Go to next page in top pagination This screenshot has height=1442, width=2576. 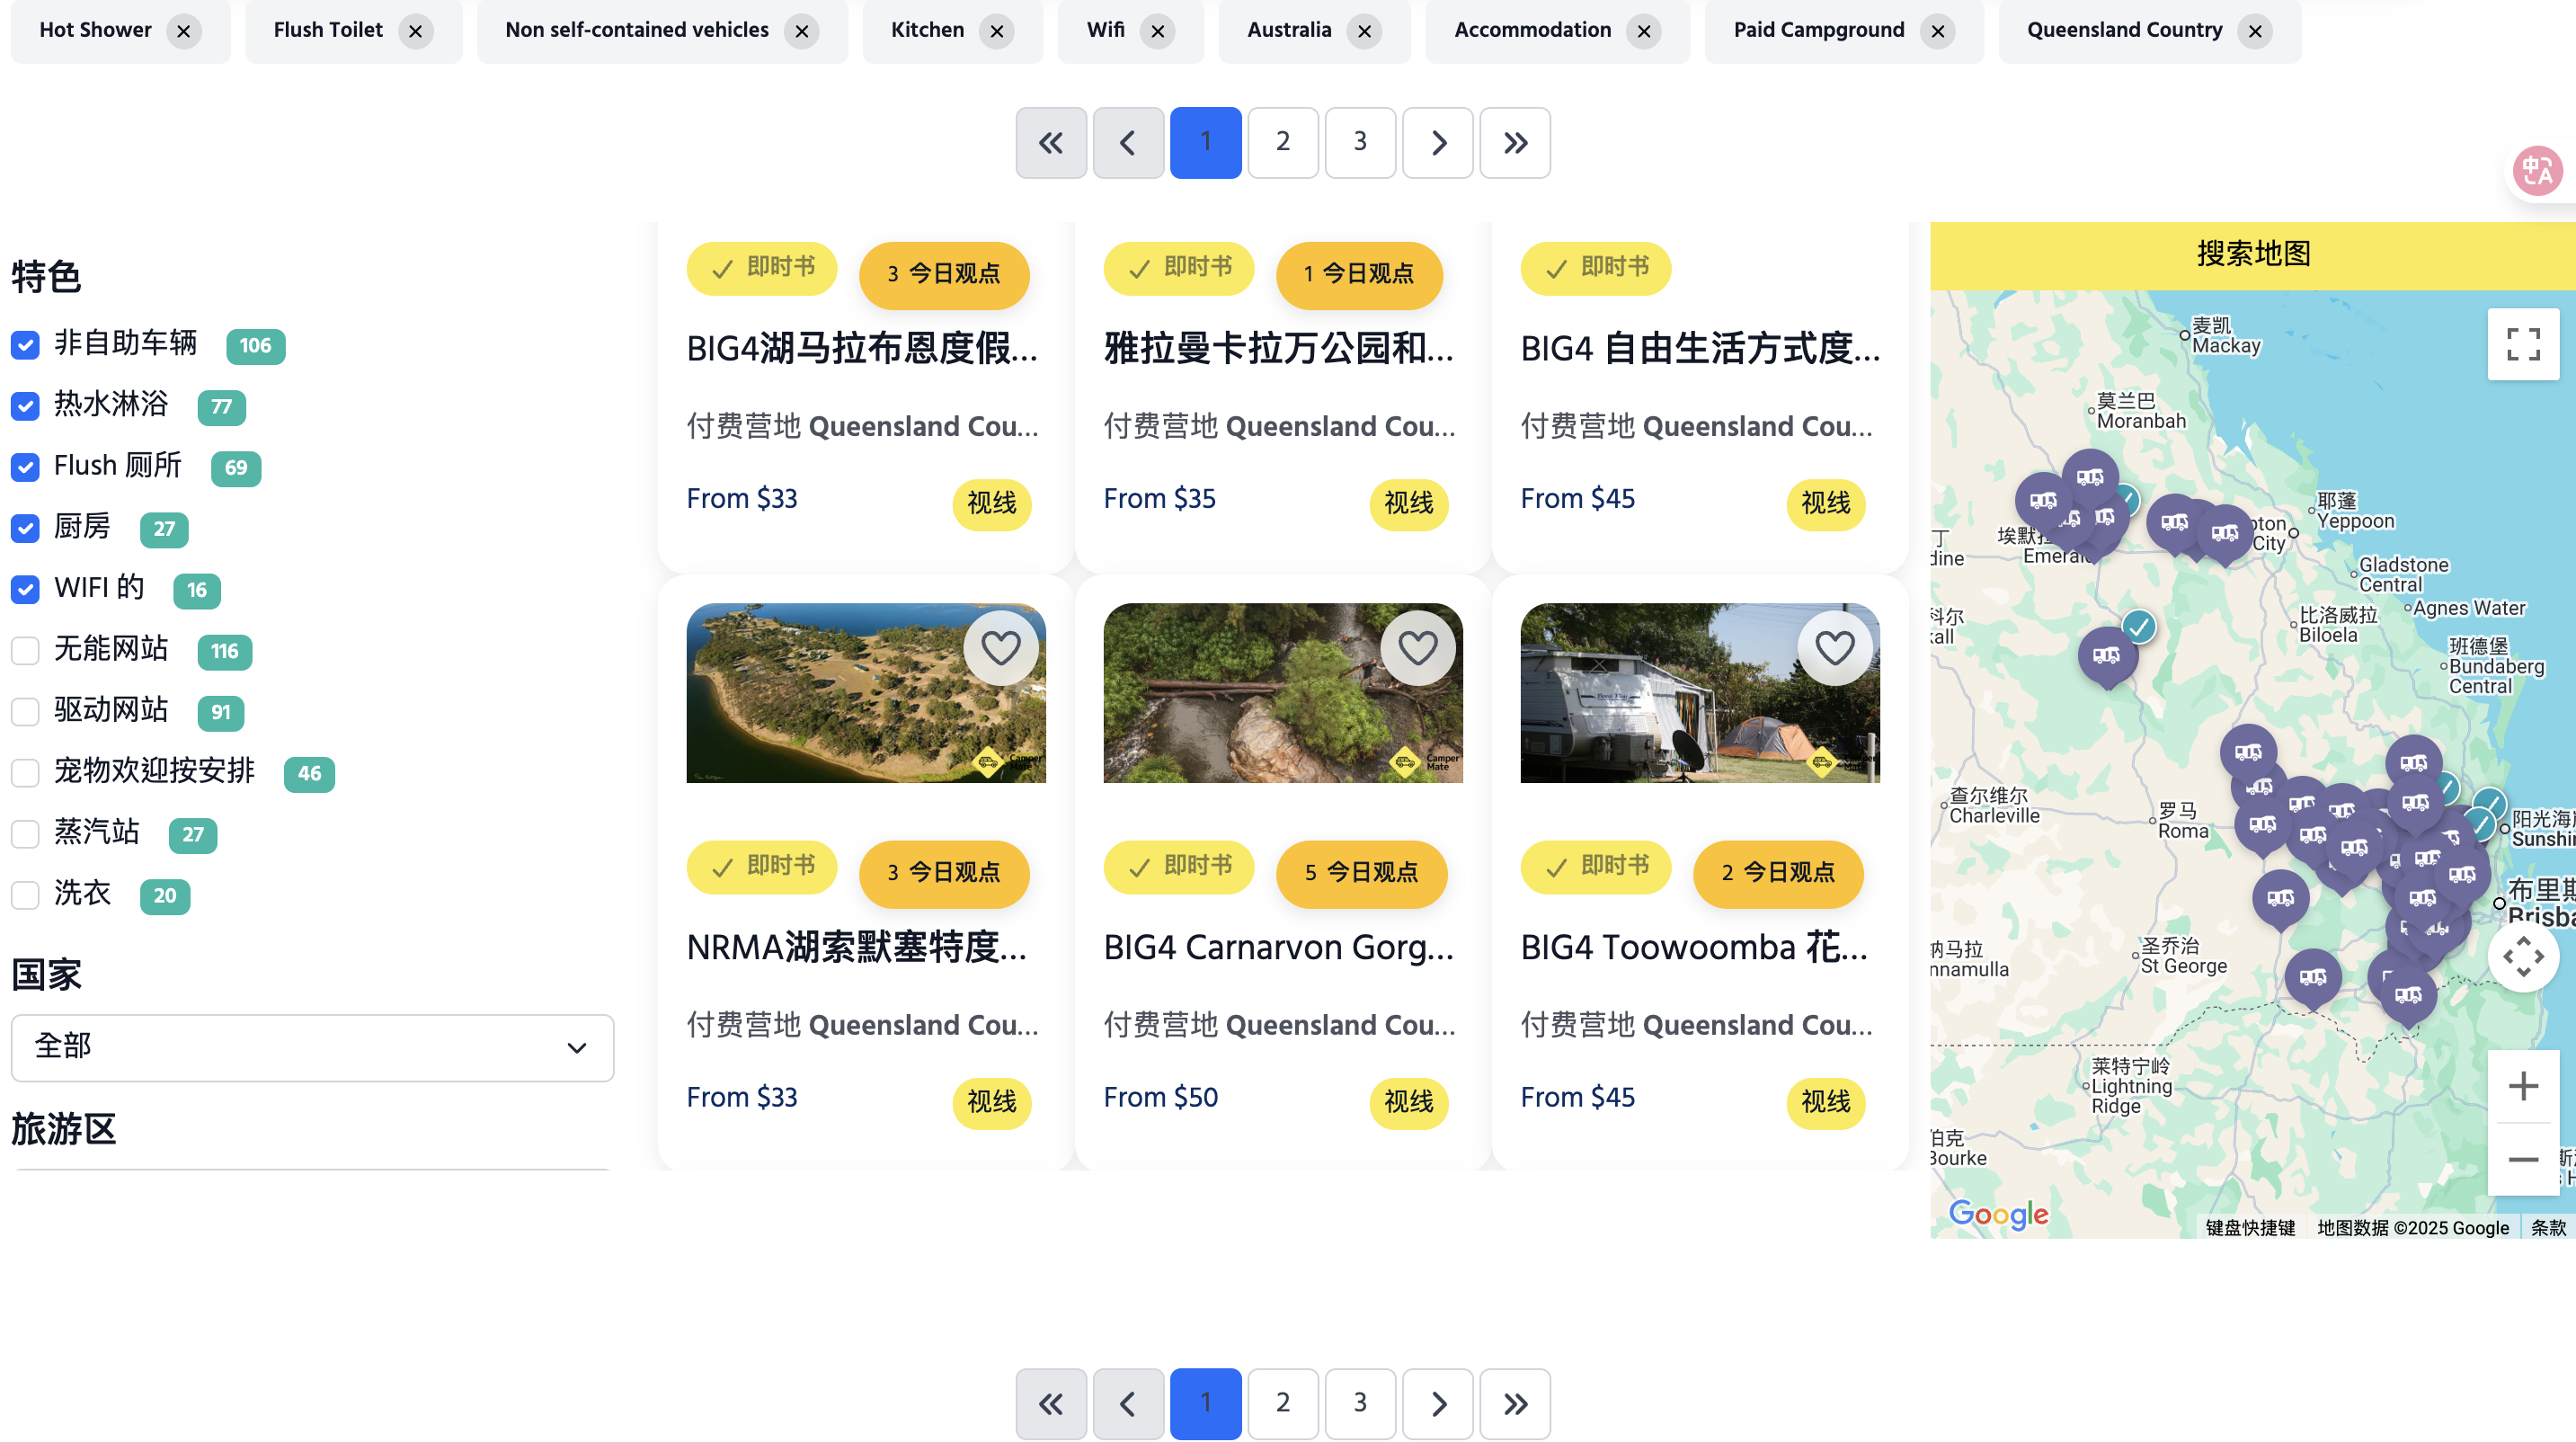point(1438,142)
